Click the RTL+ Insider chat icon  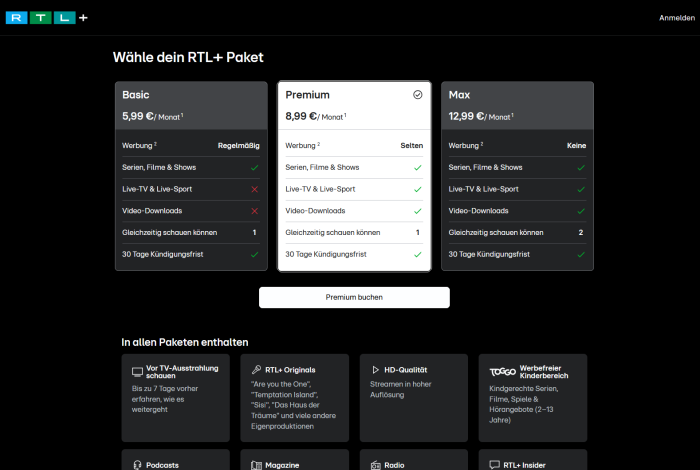pos(494,465)
